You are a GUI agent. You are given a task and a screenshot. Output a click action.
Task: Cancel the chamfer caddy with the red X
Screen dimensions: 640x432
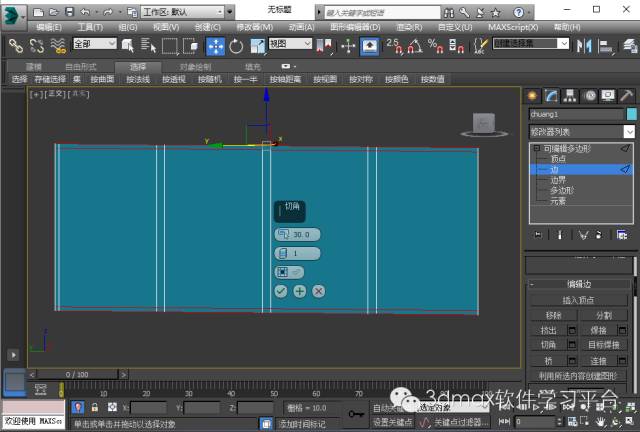click(x=318, y=291)
